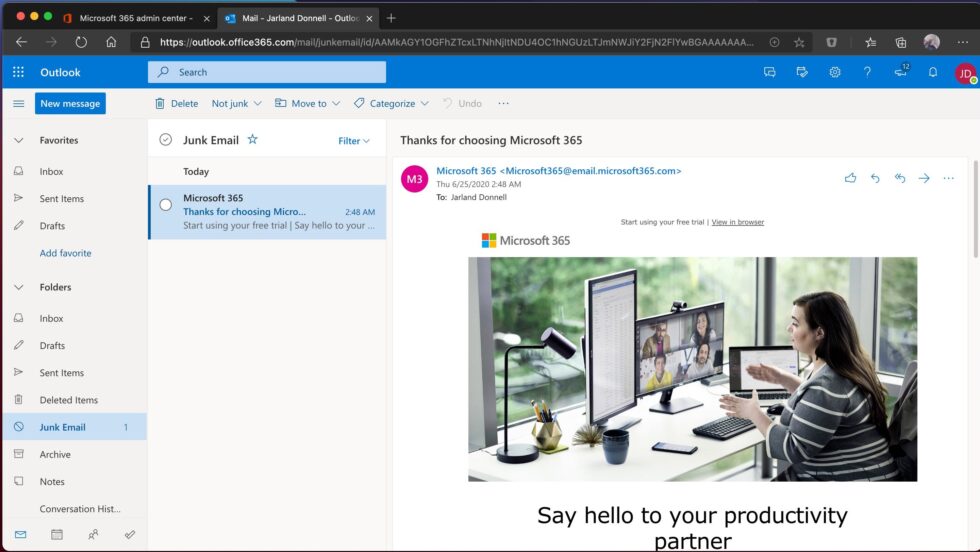Collapse the navigation pane hamburger menu
The width and height of the screenshot is (980, 552).
pyautogui.click(x=18, y=103)
